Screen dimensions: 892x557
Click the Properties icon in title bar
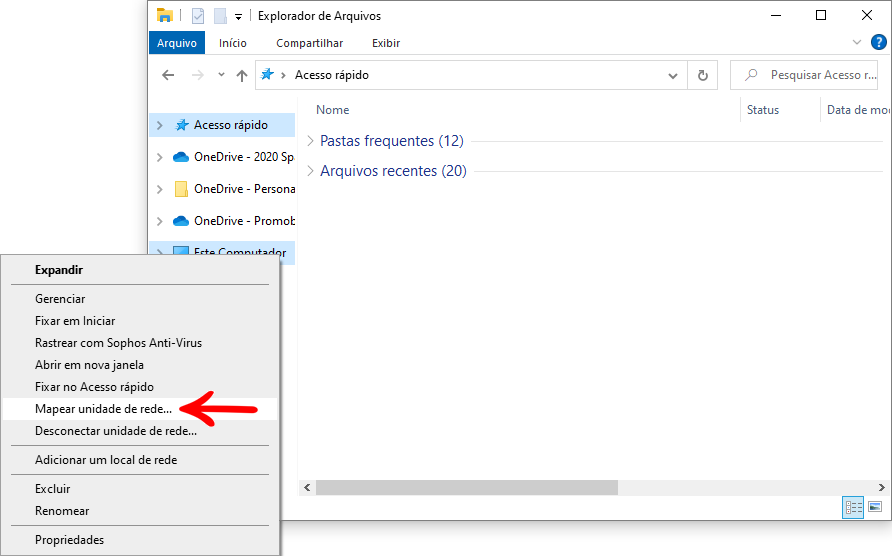pos(197,16)
